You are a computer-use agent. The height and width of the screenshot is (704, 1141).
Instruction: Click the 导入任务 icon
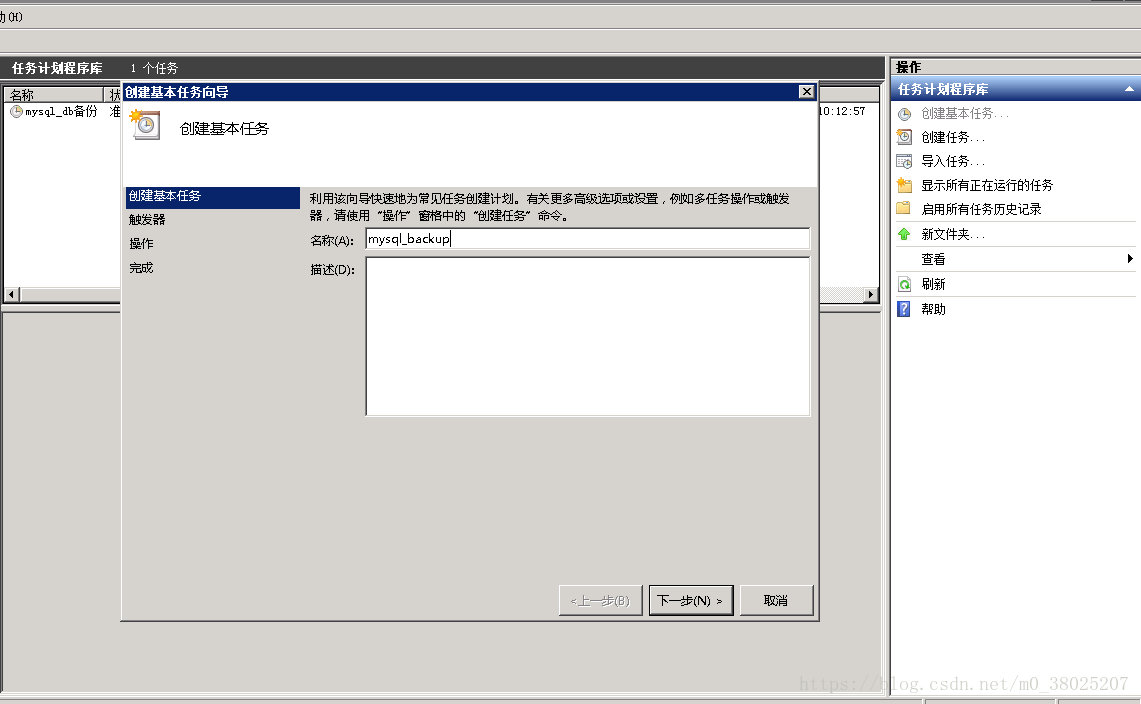(x=904, y=161)
